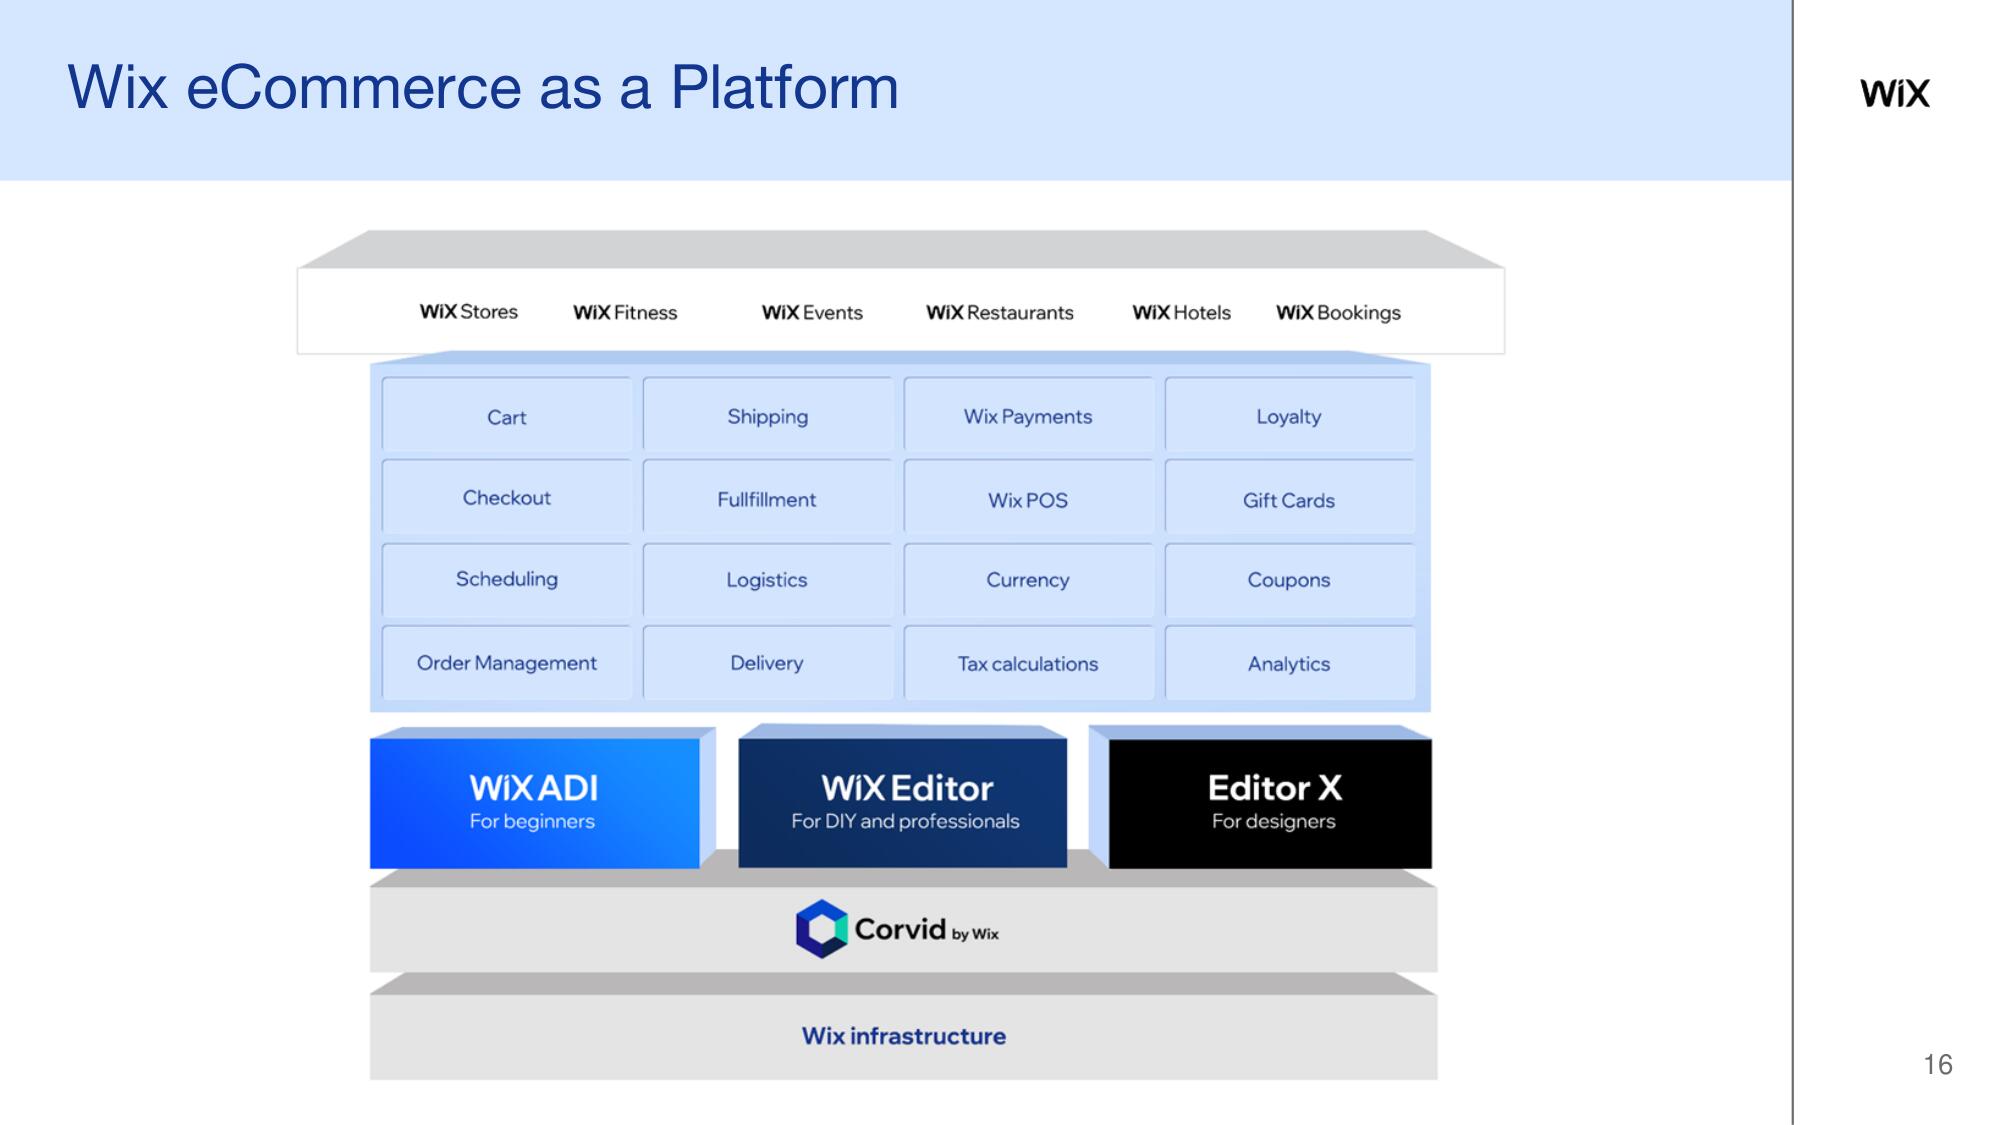Image resolution: width=2000 pixels, height=1125 pixels.
Task: Click the Editor X For designers block
Action: pos(1270,803)
